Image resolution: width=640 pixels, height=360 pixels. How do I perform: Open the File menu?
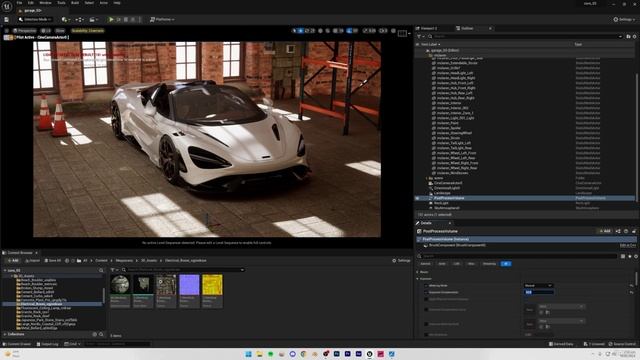coord(19,2)
